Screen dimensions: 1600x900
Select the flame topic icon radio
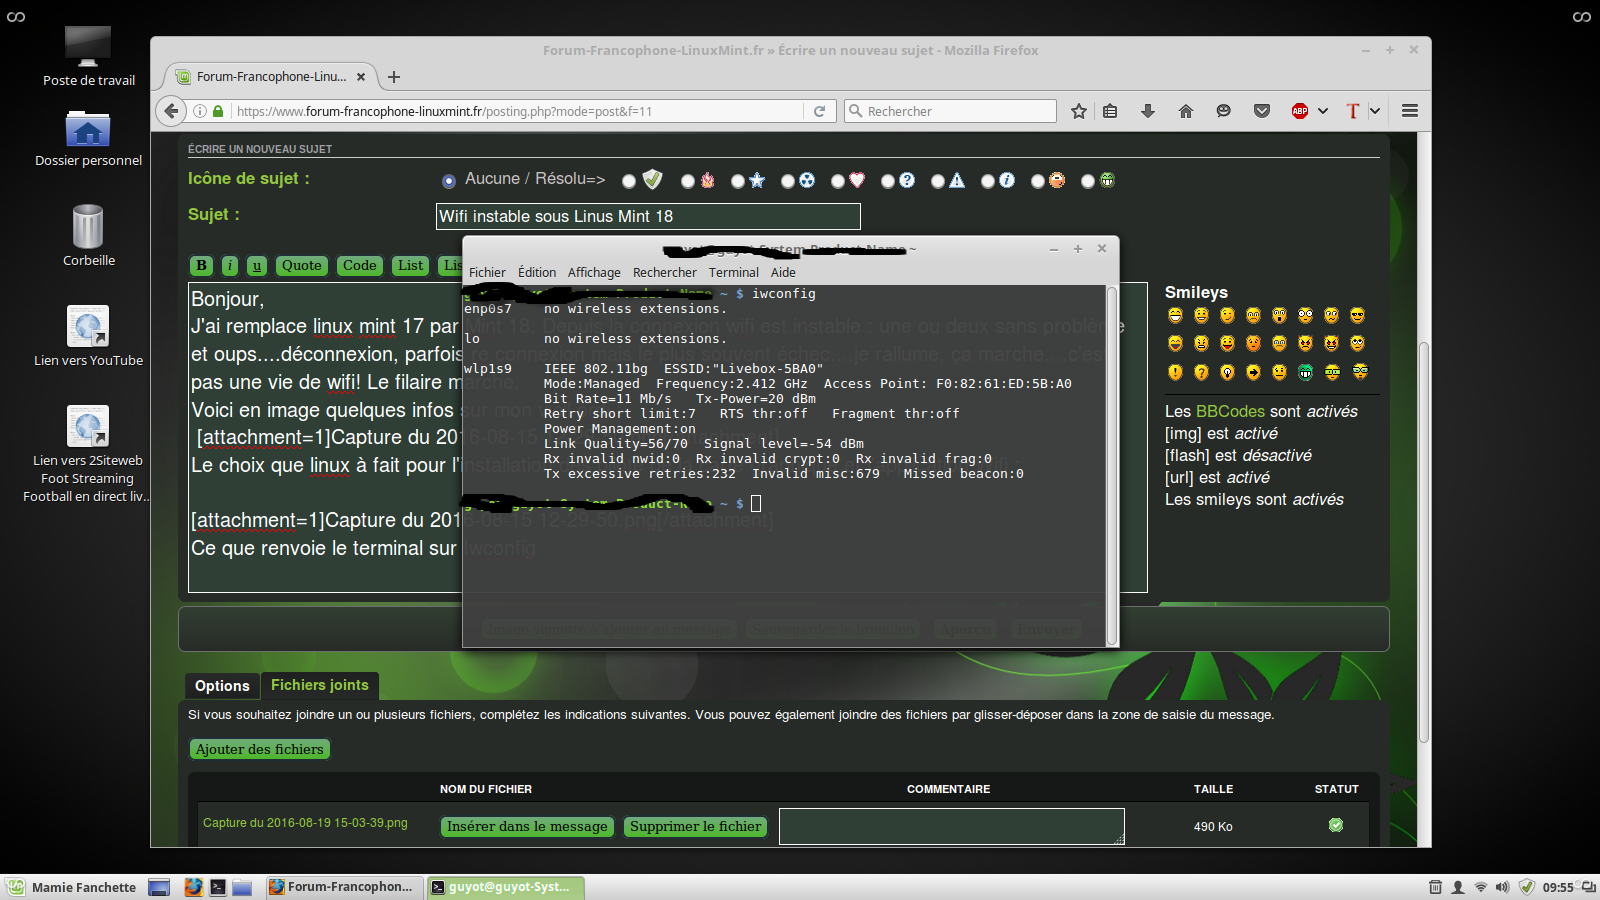[x=688, y=181]
